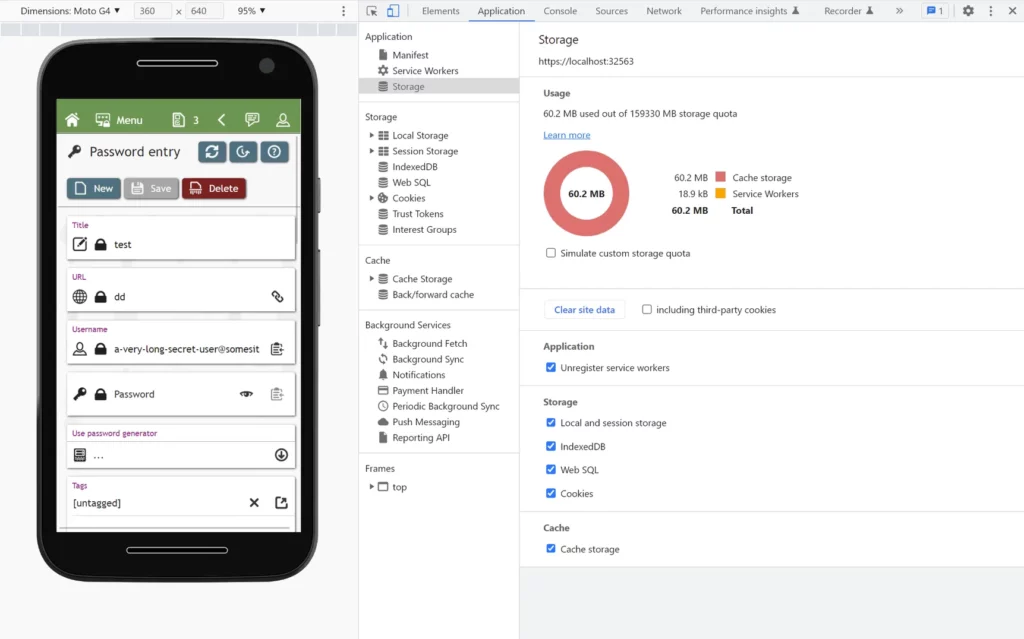Copy username with the clipboard icon
Viewport: 1024px width, 639px height.
278,349
